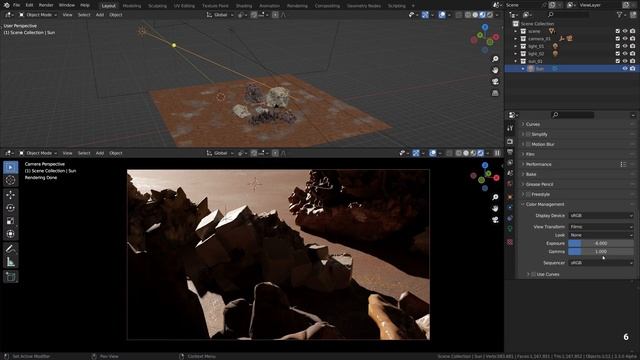Open the File menu

(16, 5)
